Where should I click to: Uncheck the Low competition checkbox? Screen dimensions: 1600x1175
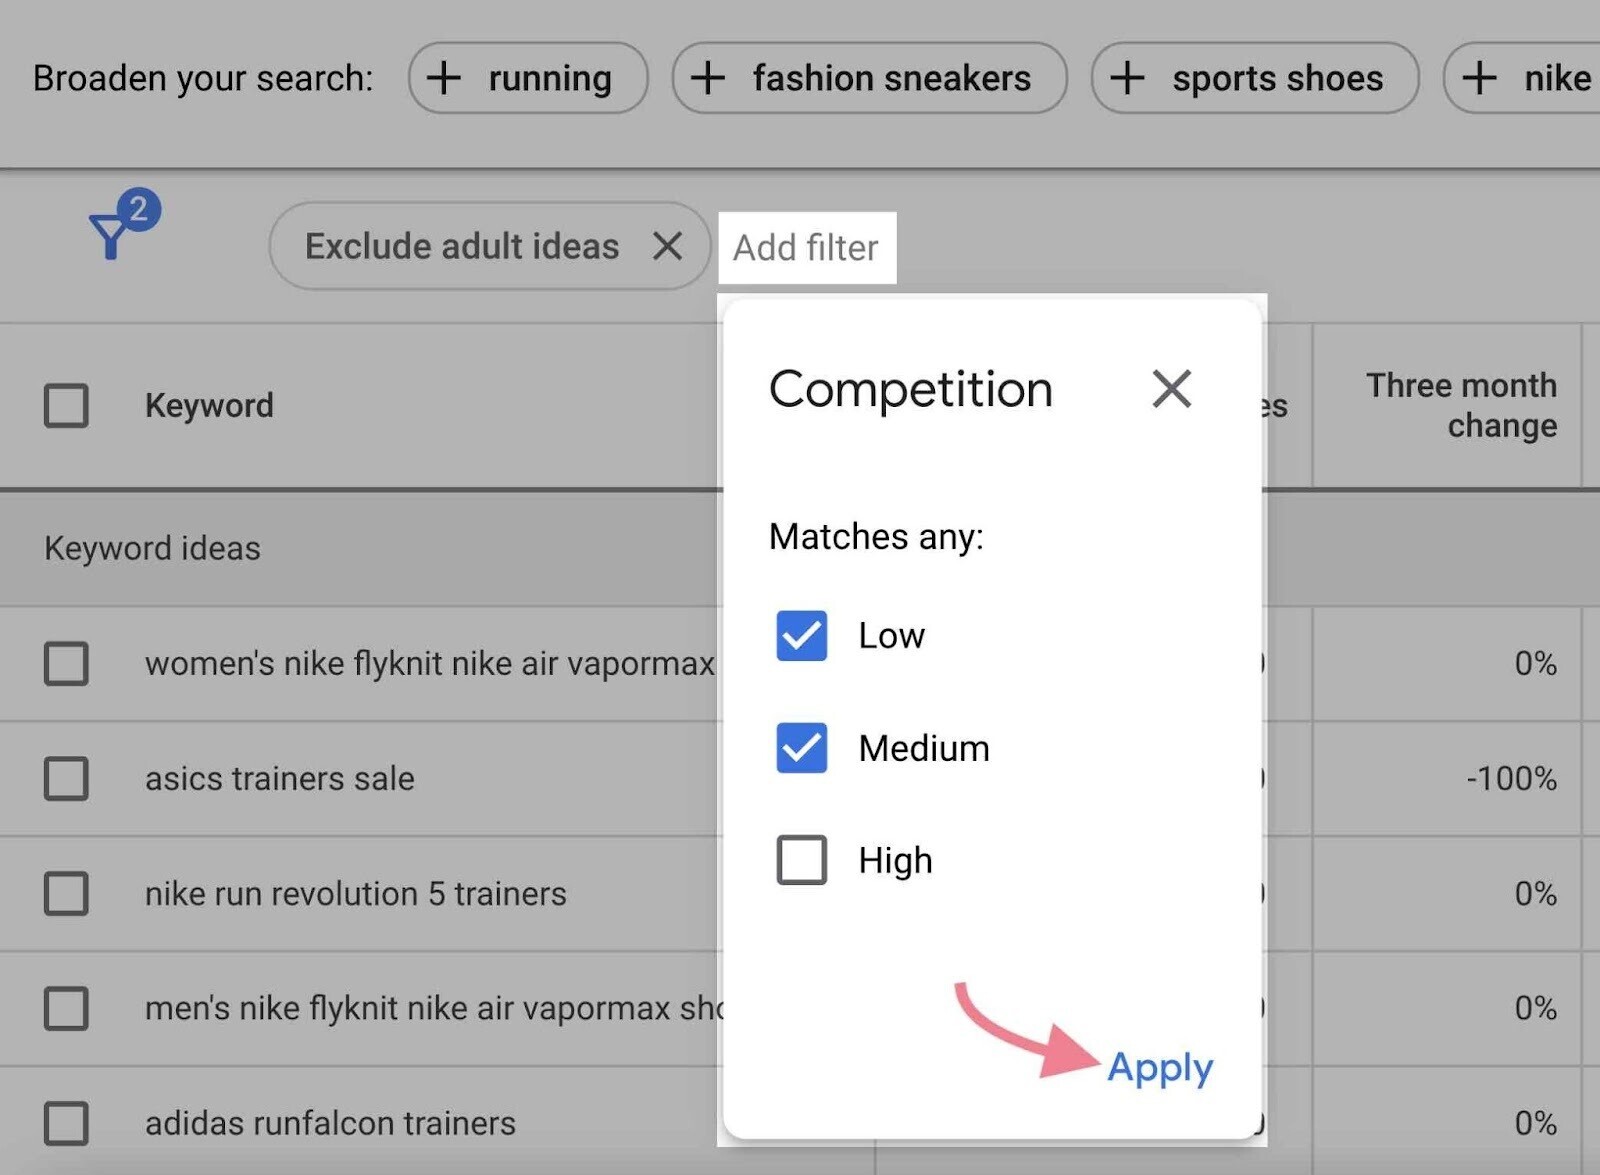click(802, 636)
